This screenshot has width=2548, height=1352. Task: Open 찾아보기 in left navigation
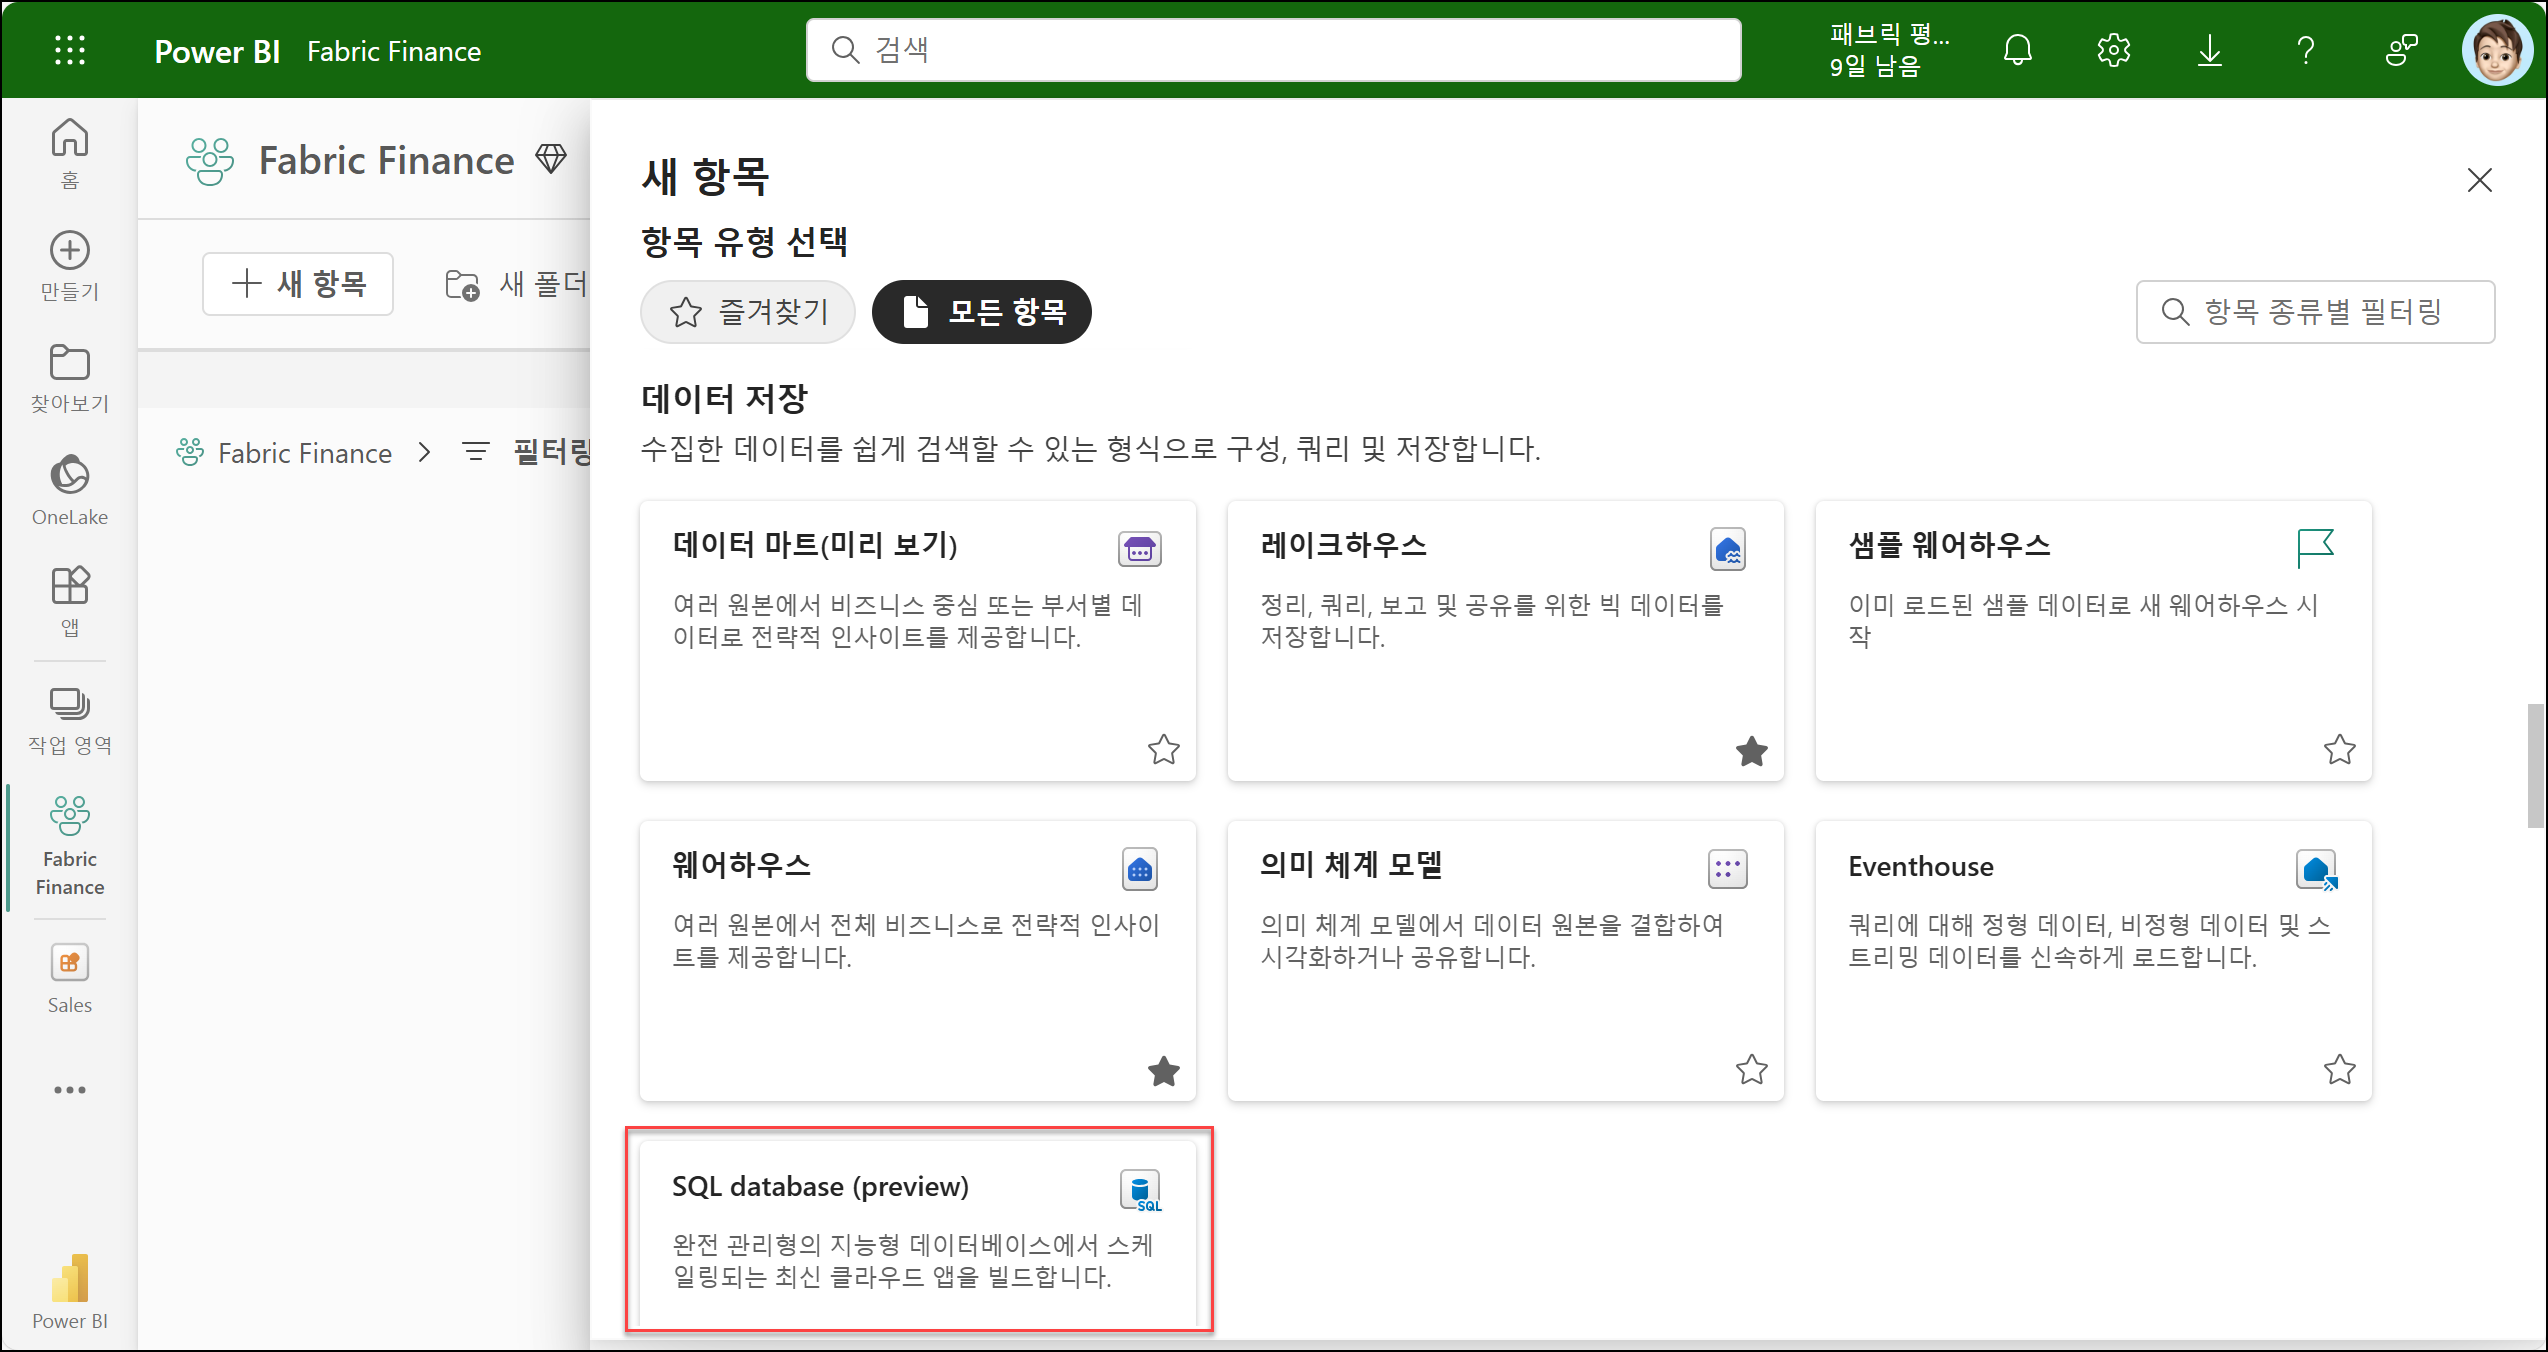click(x=69, y=378)
